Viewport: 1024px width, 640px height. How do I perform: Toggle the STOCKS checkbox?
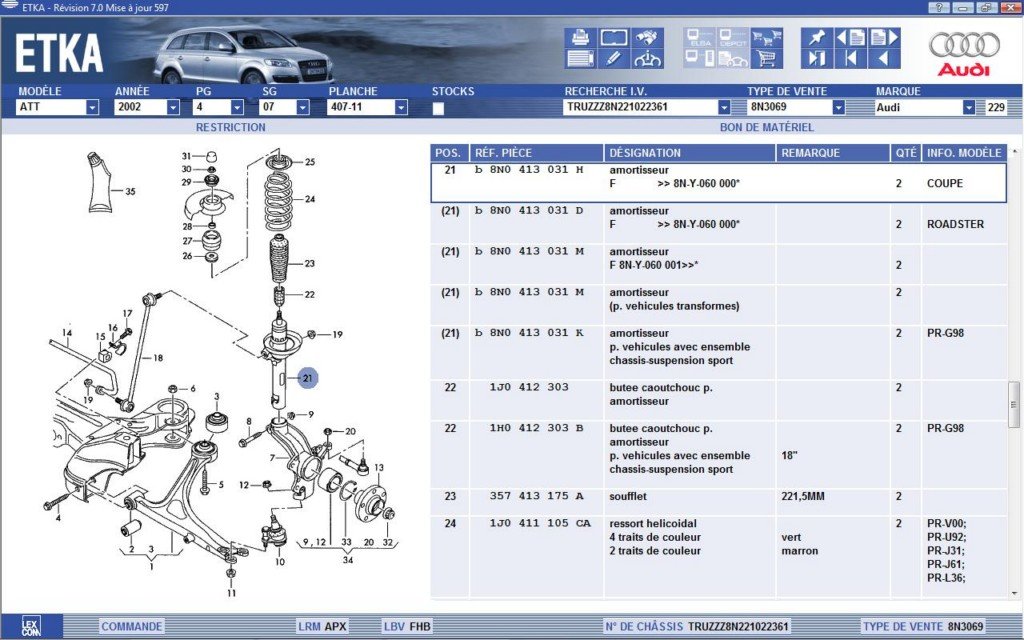pos(438,108)
